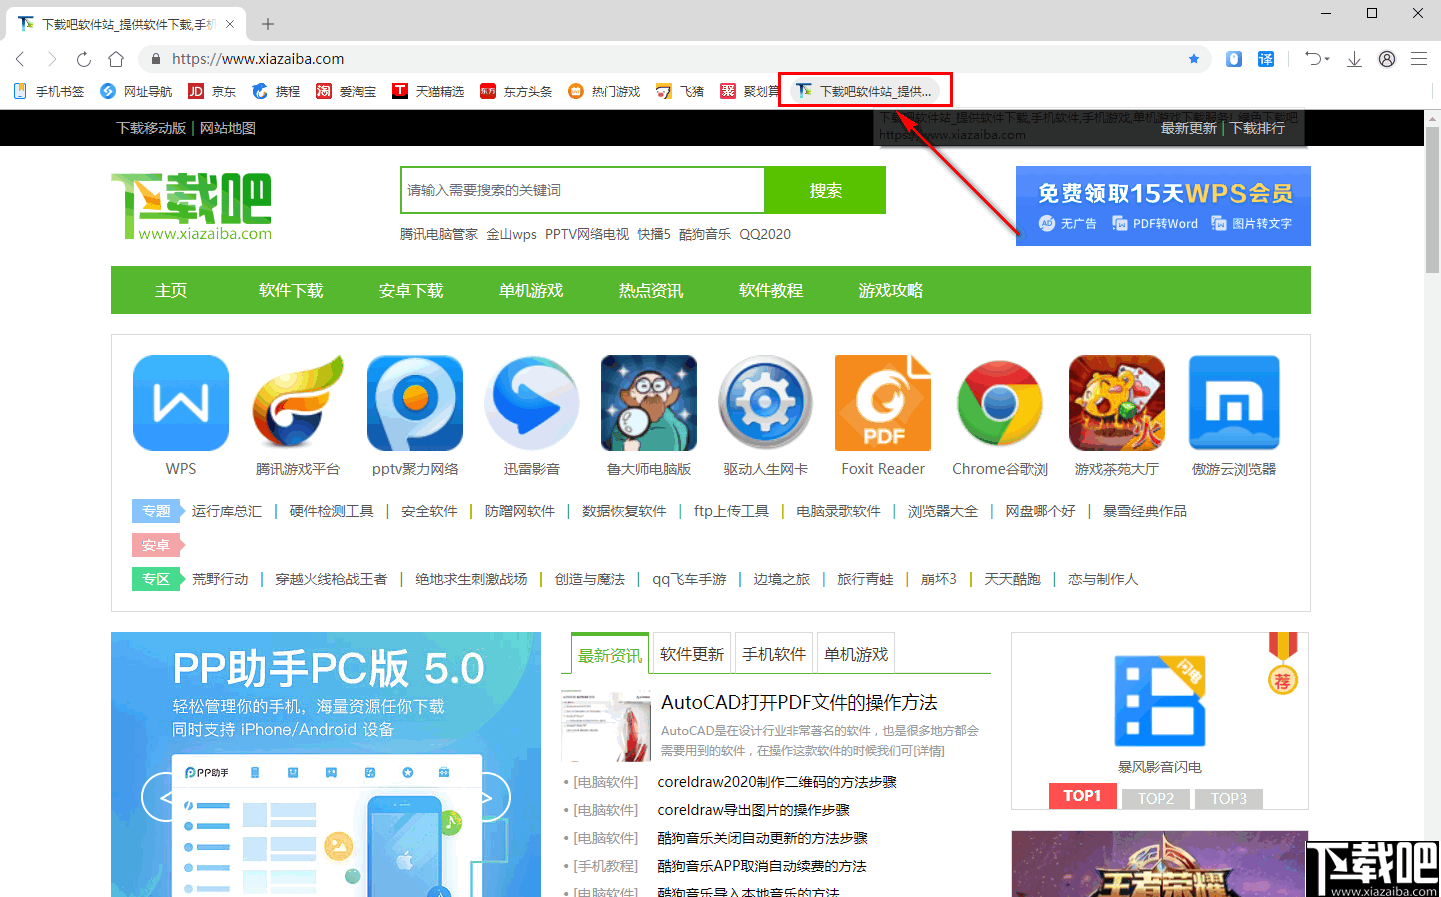Switch to the 手机软件 tab

[x=774, y=654]
